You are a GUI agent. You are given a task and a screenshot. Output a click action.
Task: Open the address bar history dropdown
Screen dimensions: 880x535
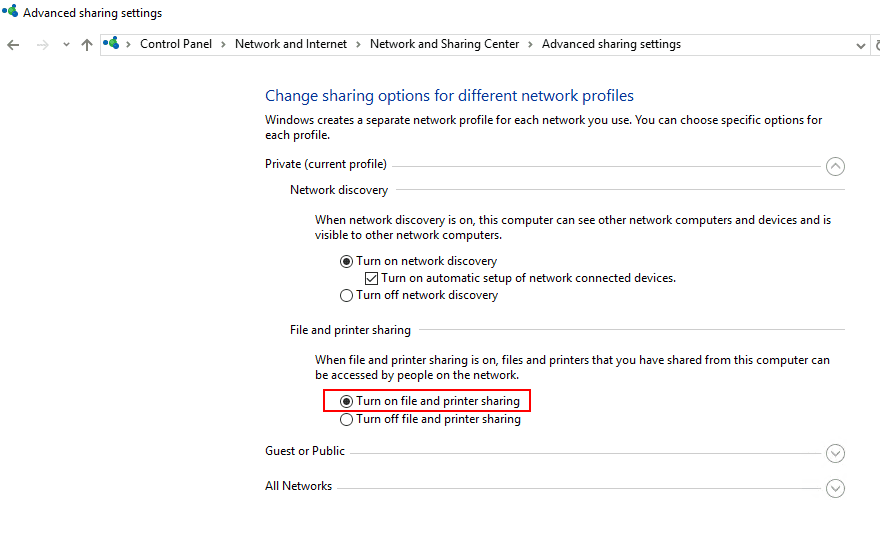pyautogui.click(x=860, y=45)
